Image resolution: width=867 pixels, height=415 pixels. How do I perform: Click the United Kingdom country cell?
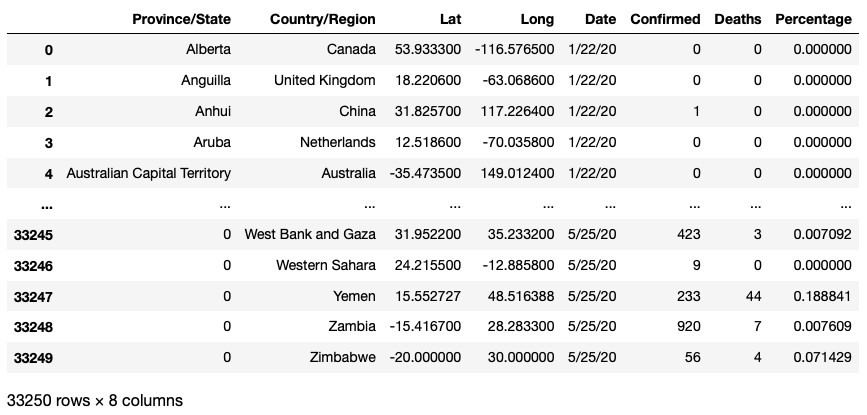325,80
